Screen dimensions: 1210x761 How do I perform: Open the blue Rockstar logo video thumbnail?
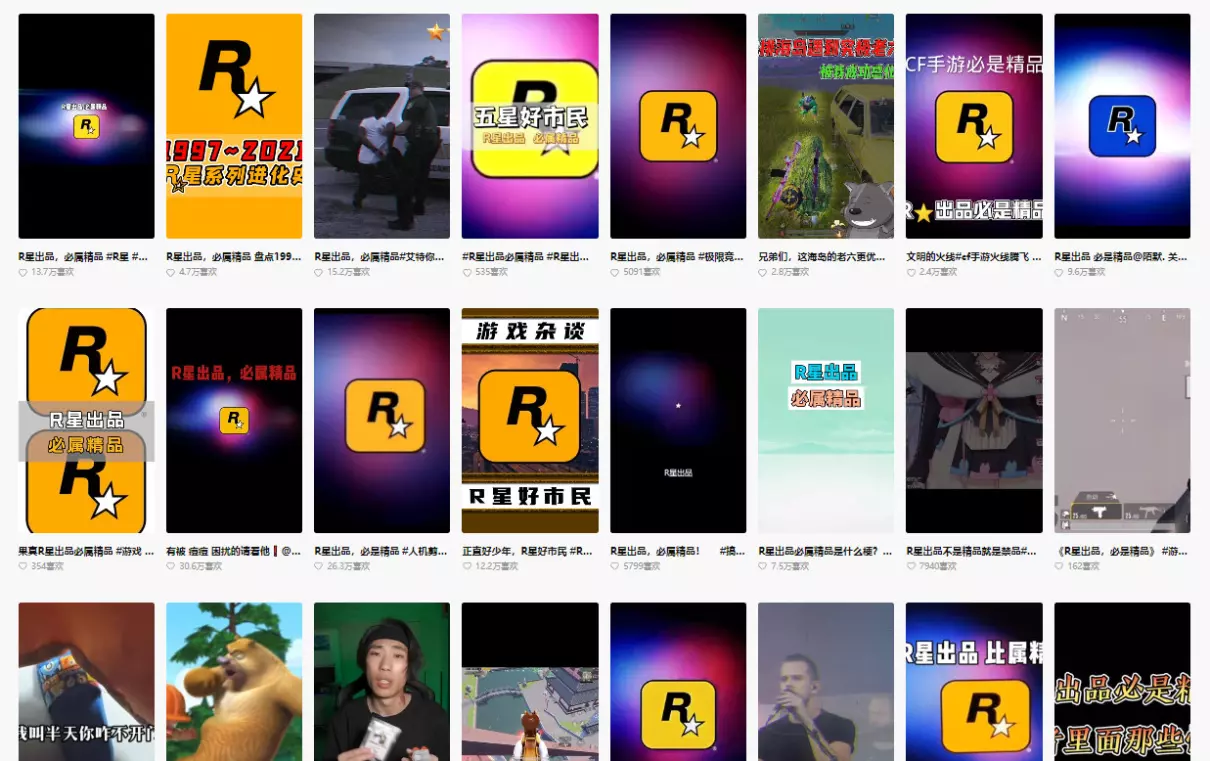point(1122,126)
